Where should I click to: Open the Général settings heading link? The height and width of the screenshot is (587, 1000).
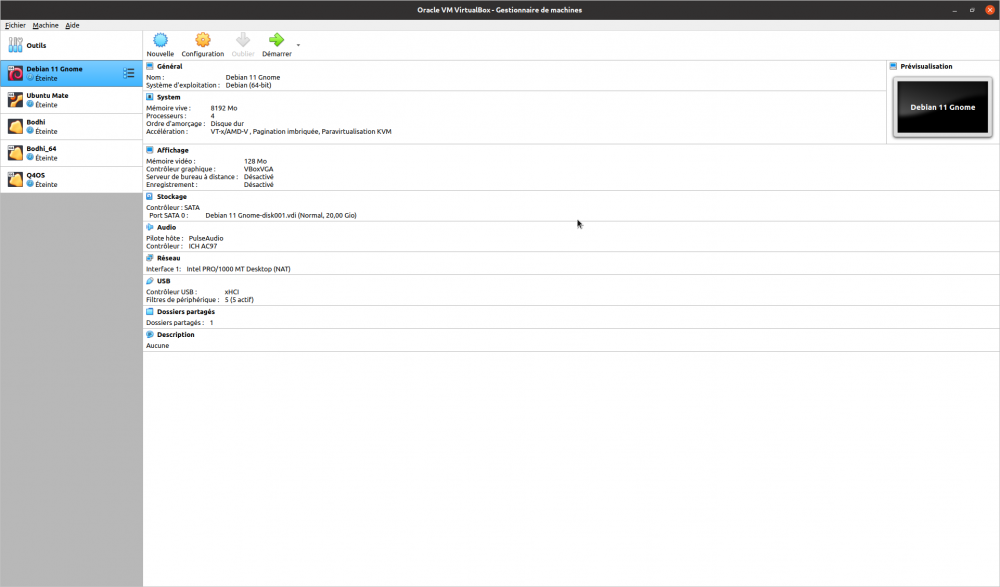(170, 66)
